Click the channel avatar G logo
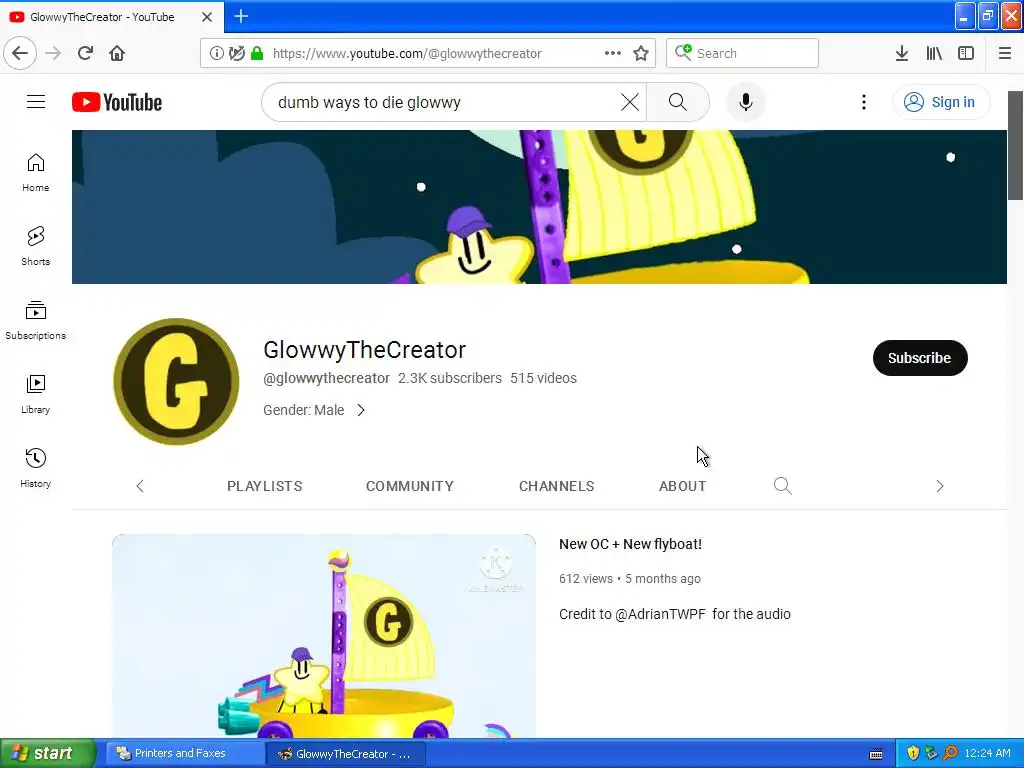Image resolution: width=1024 pixels, height=768 pixels. tap(176, 381)
